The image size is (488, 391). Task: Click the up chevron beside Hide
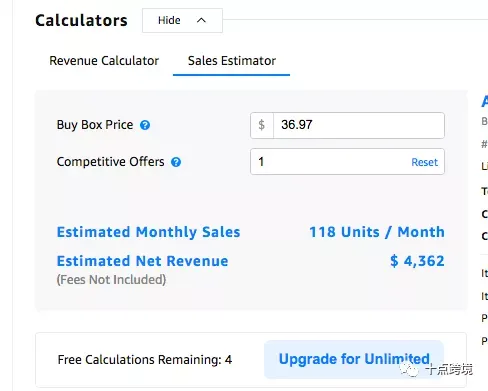tap(201, 20)
